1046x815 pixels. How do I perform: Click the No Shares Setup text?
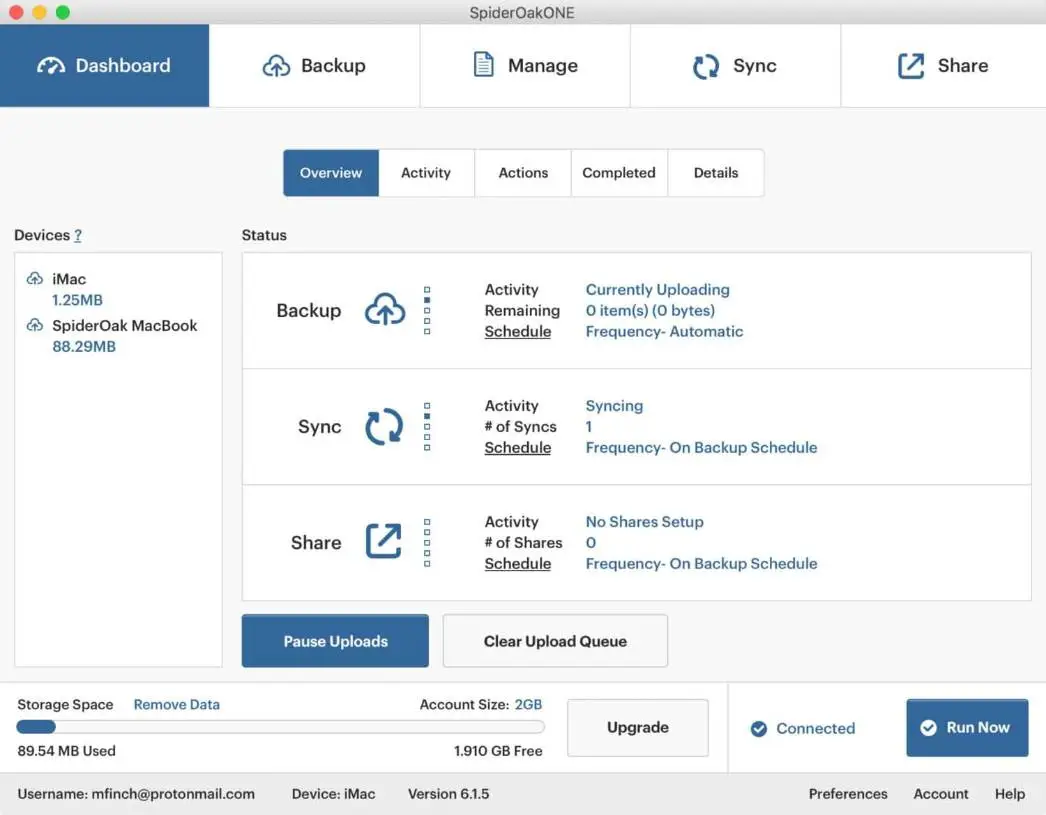click(x=644, y=522)
